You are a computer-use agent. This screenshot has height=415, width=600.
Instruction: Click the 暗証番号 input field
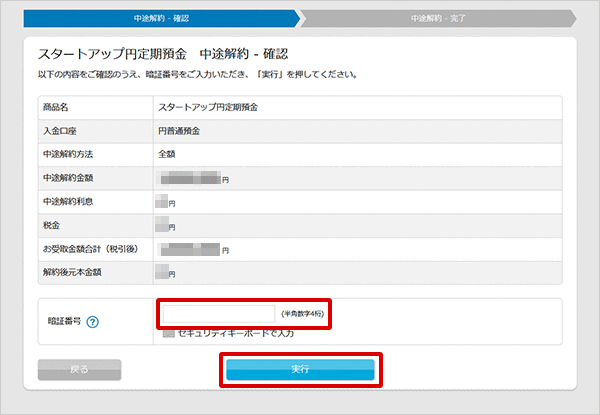[218, 314]
